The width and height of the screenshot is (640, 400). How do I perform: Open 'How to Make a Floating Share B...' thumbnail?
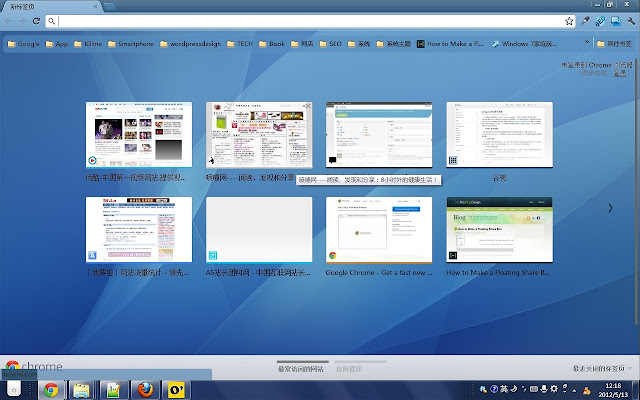pyautogui.click(x=500, y=229)
